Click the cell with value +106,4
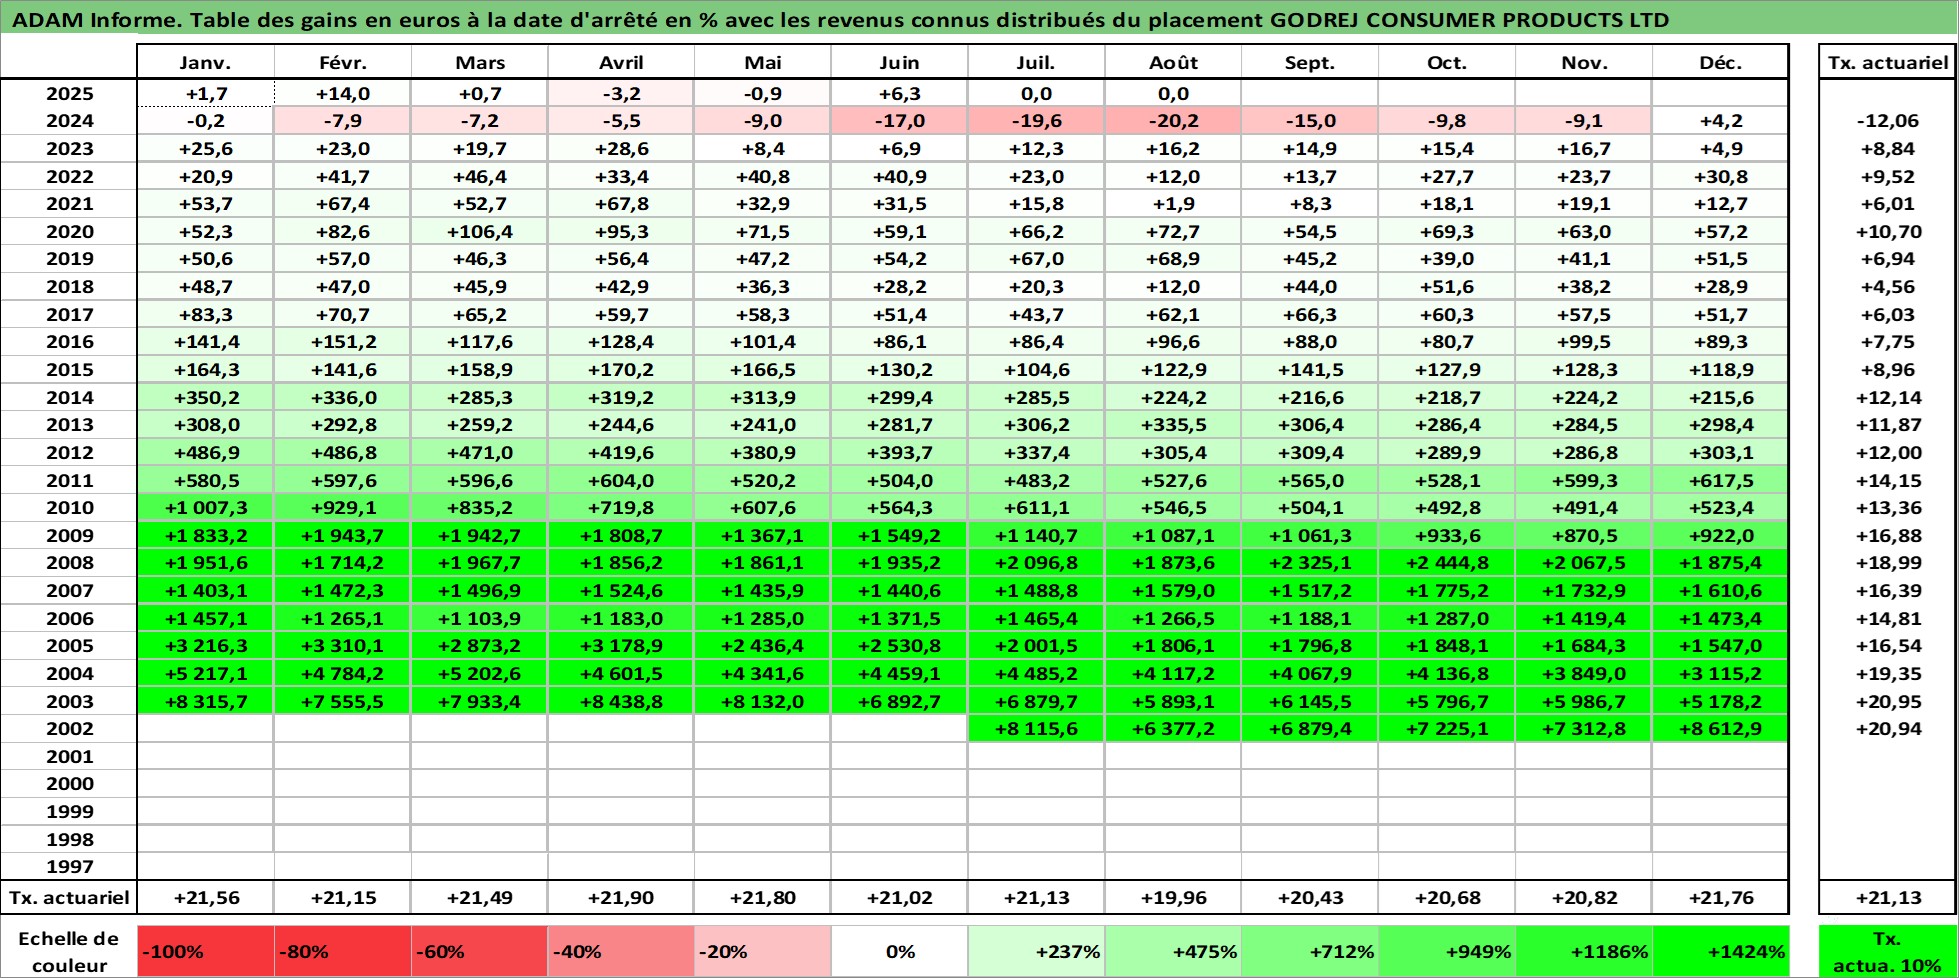The height and width of the screenshot is (978, 1959). [479, 231]
